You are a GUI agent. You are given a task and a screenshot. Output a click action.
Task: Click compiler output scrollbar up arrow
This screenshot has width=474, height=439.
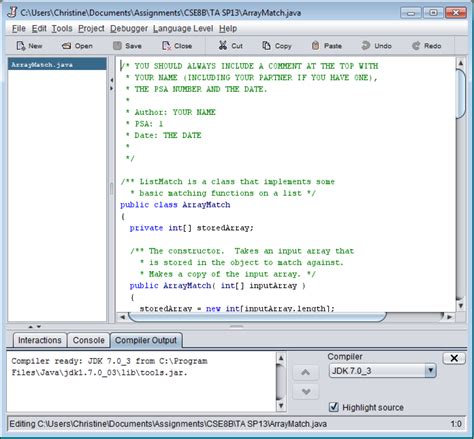(281, 358)
